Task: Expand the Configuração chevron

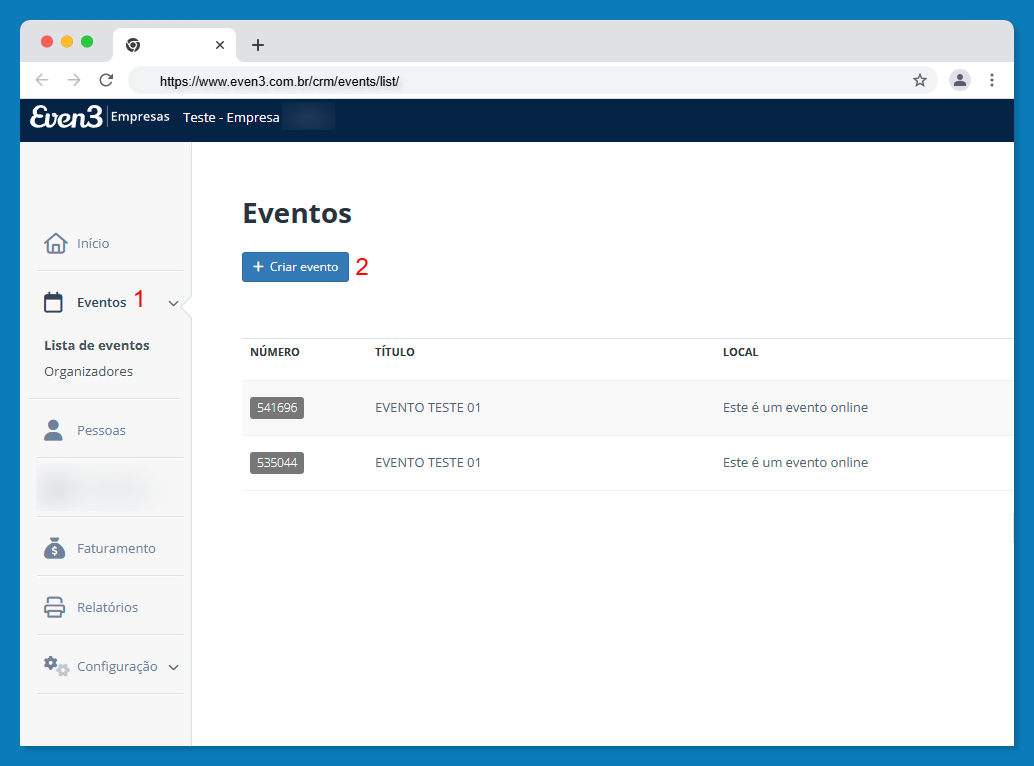Action: [x=173, y=667]
